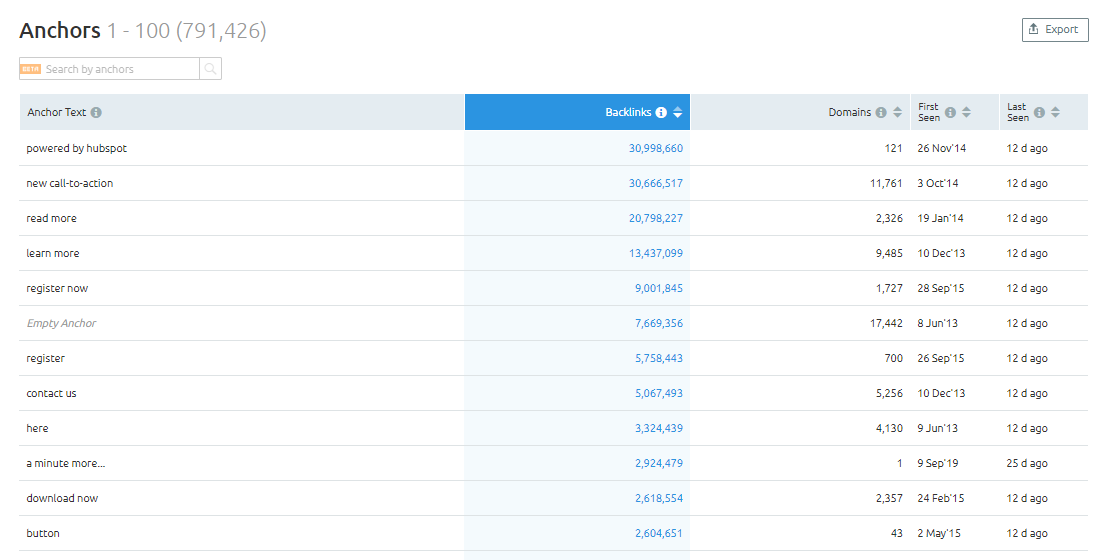Open backlinks count 5,067,493
Screen dimensions: 1106x560
click(x=659, y=393)
